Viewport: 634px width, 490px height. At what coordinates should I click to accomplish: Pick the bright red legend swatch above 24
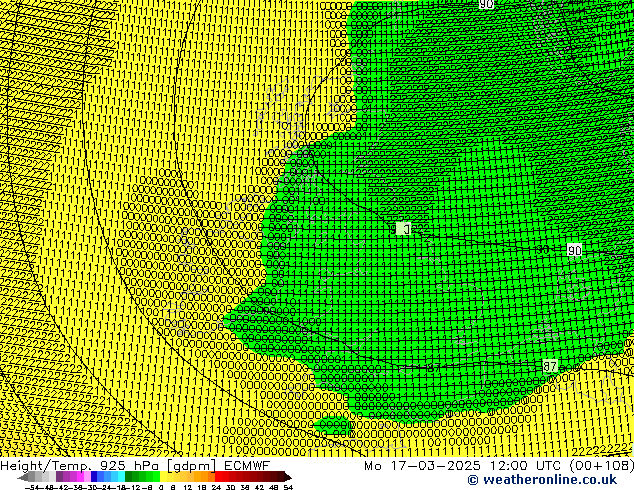click(x=218, y=477)
